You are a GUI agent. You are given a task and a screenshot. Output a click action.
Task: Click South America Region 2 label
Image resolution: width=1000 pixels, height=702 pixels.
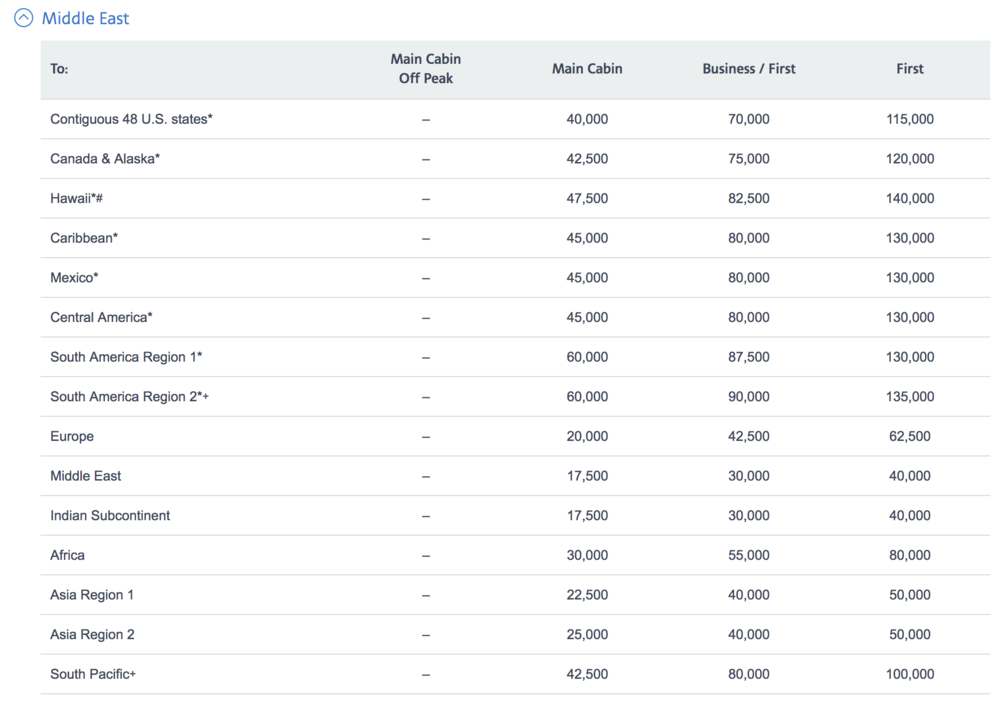129,396
